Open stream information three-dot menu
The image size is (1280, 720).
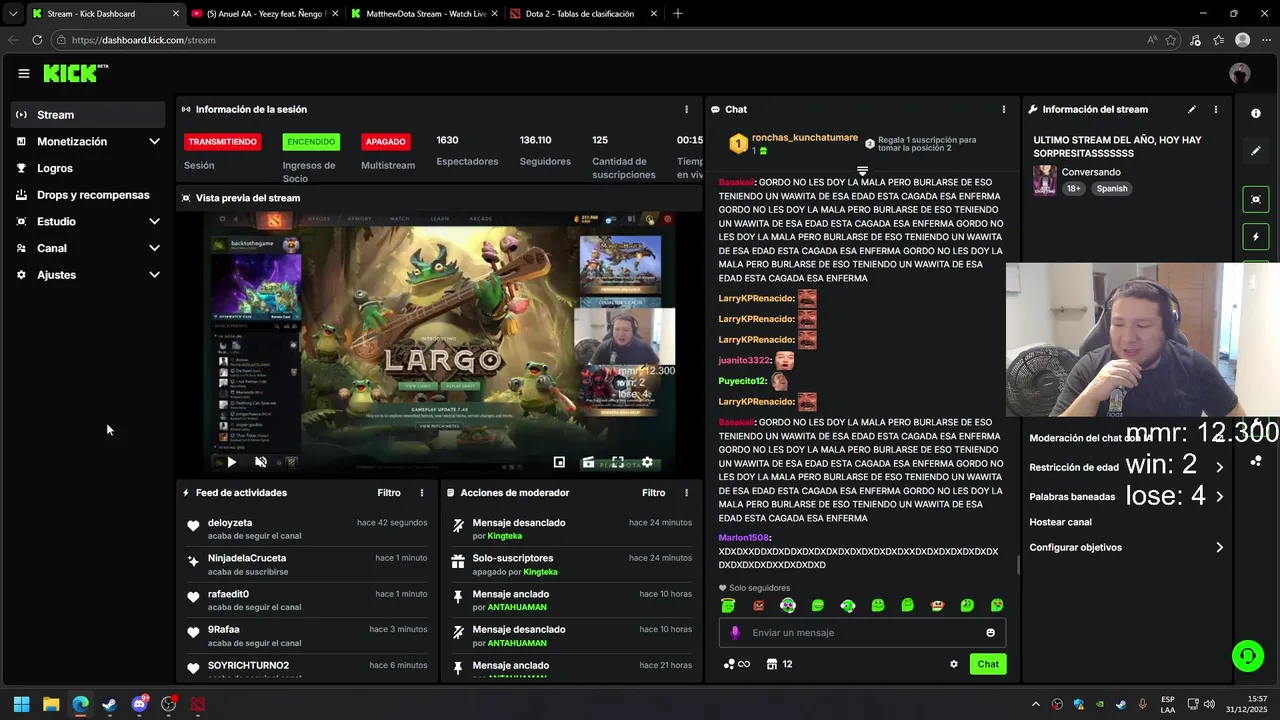tap(1216, 109)
